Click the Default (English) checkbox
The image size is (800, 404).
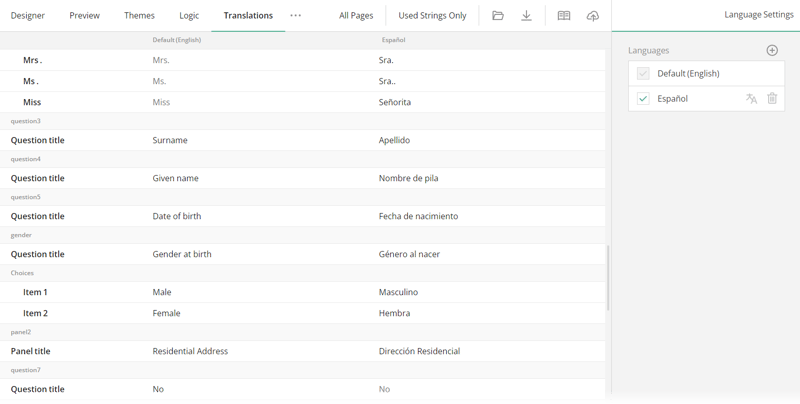(643, 73)
